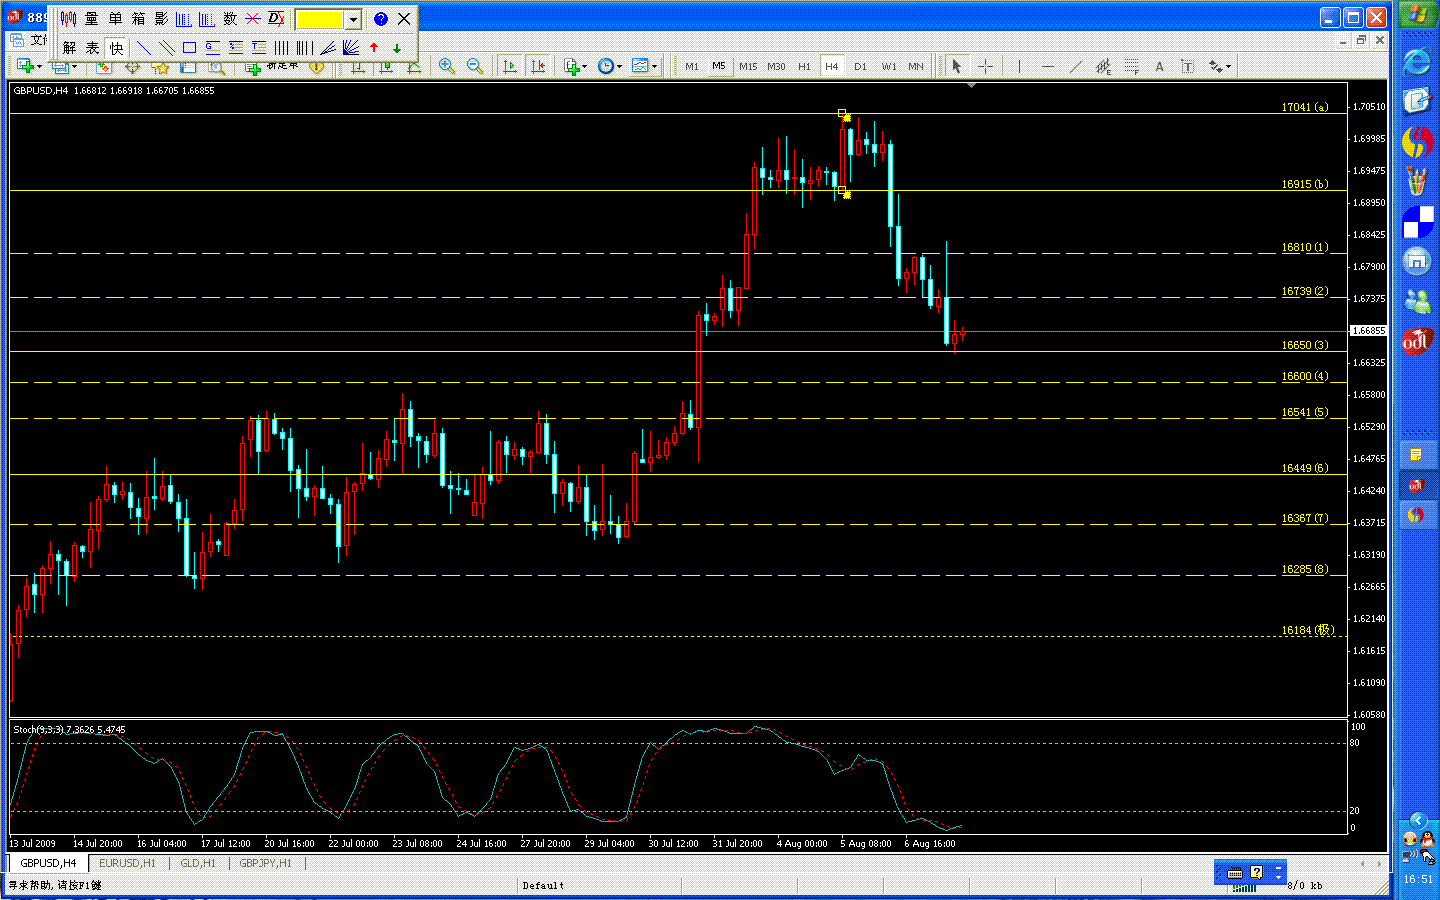The width and height of the screenshot is (1440, 900).
Task: Select the equidistant channel tool
Action: pos(1103,66)
